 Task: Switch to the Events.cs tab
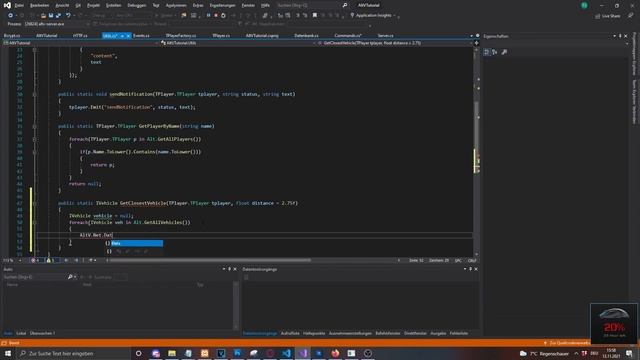[141, 36]
